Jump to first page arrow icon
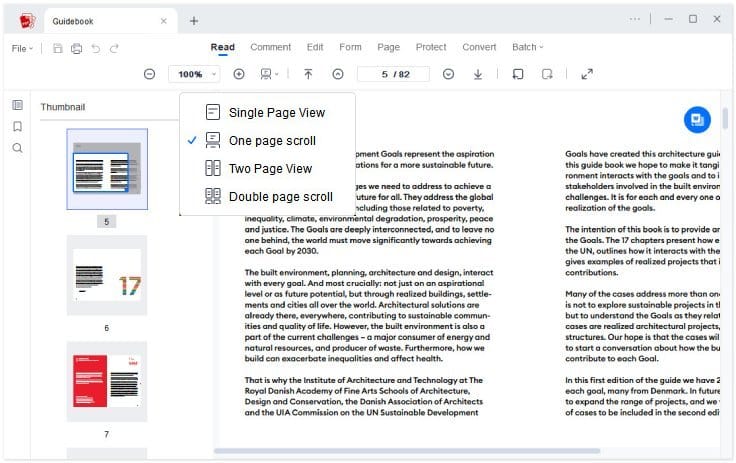 click(x=308, y=74)
